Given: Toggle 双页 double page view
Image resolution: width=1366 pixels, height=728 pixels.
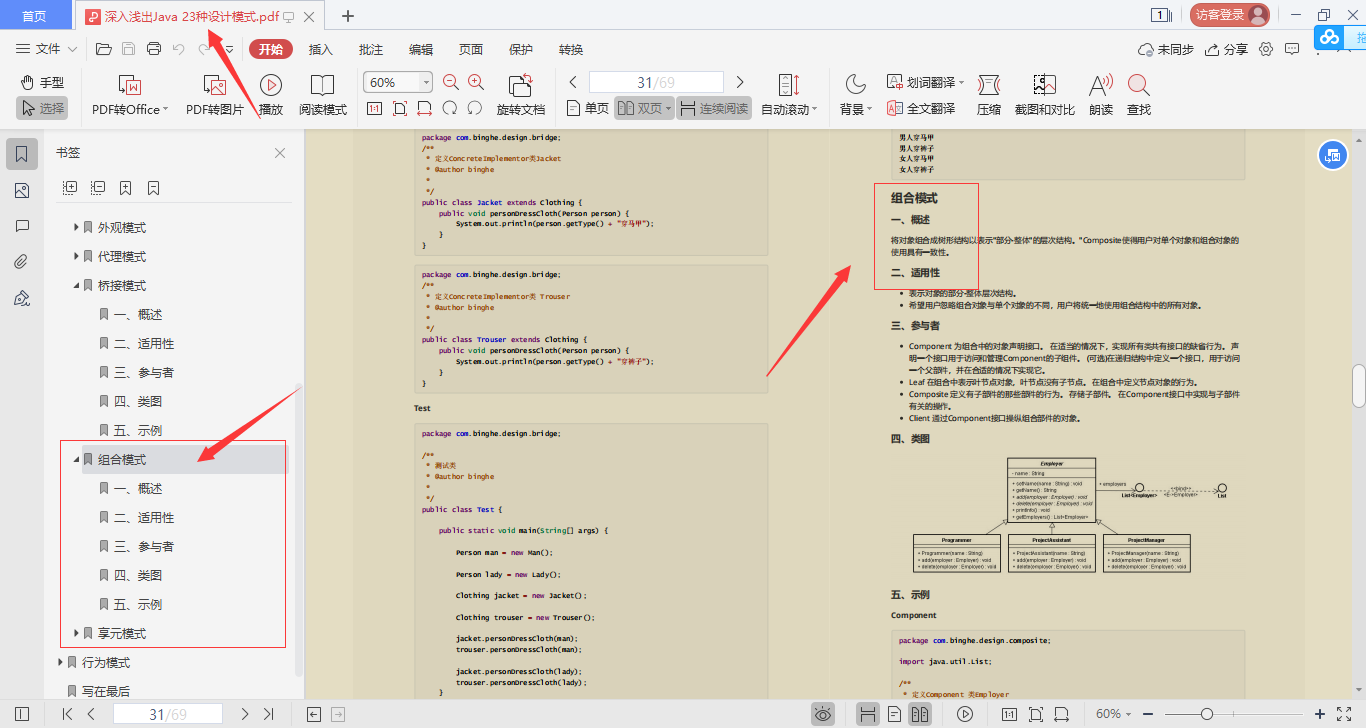Looking at the screenshot, I should tap(644, 108).
